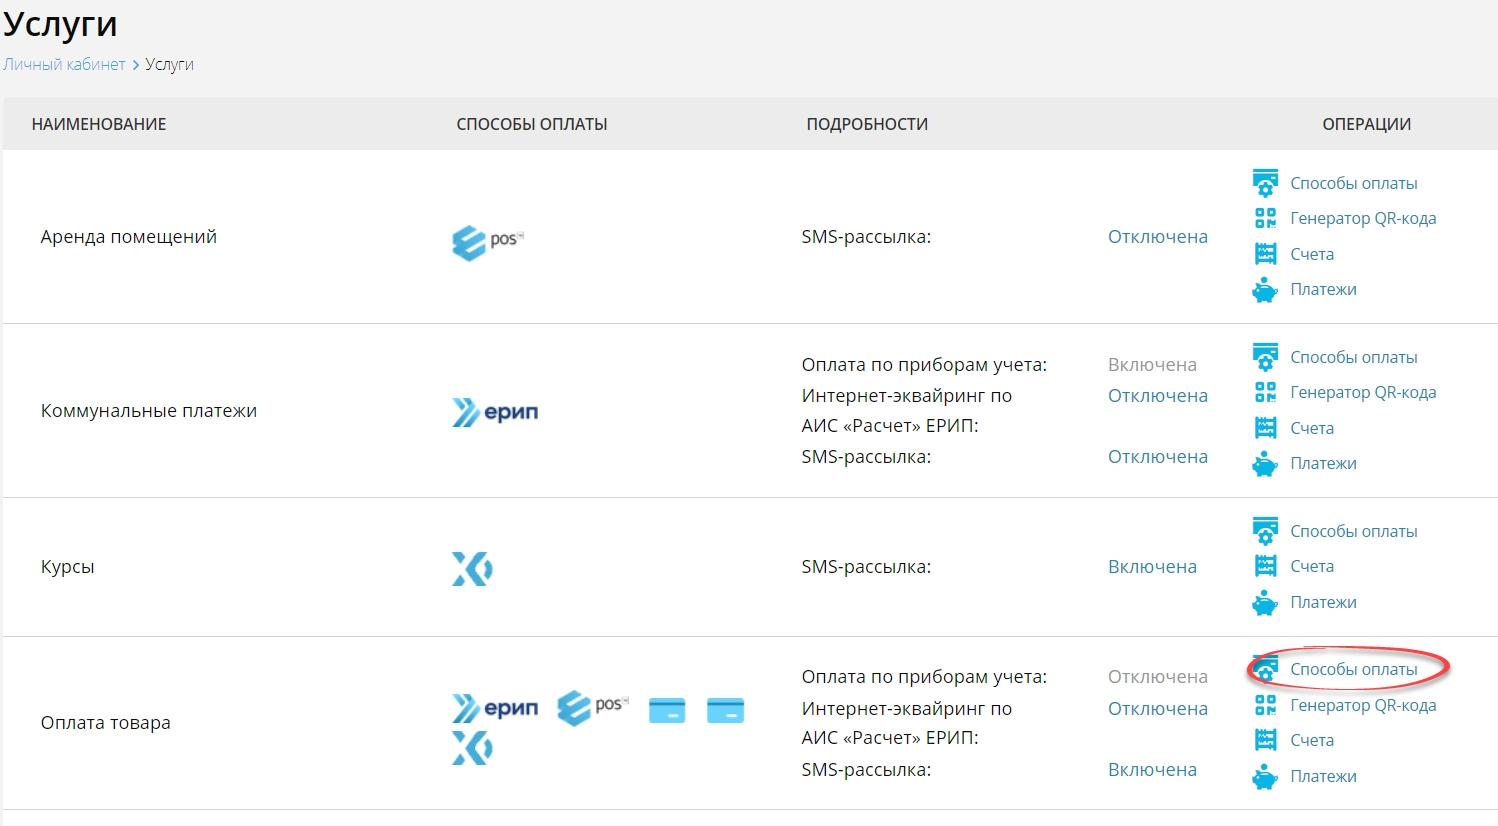This screenshot has height=826, width=1498.
Task: Toggle SMS-рассылка Включена for Курсы
Action: pos(1152,567)
